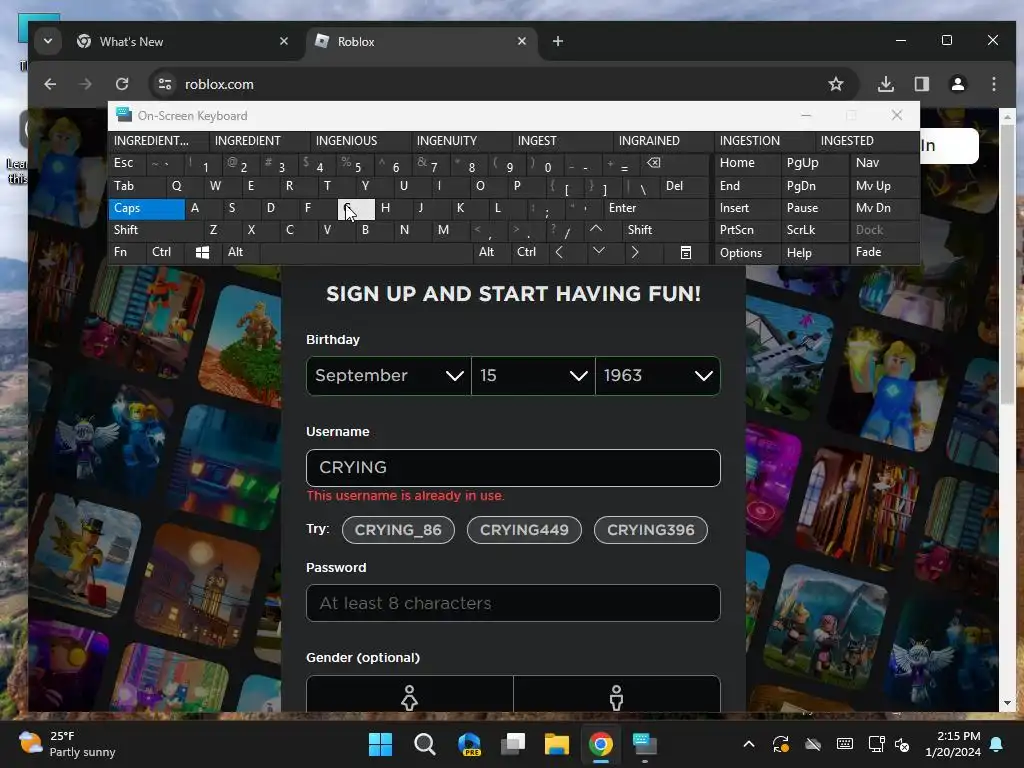Click the Tab key on keyboard
The image size is (1024, 768).
[x=136, y=186]
